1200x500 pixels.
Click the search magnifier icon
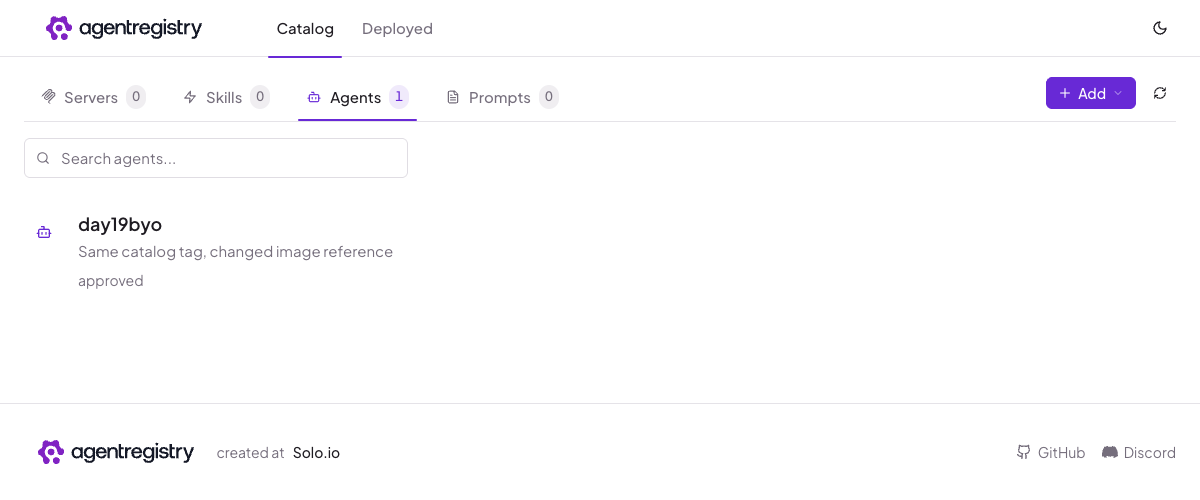[43, 158]
